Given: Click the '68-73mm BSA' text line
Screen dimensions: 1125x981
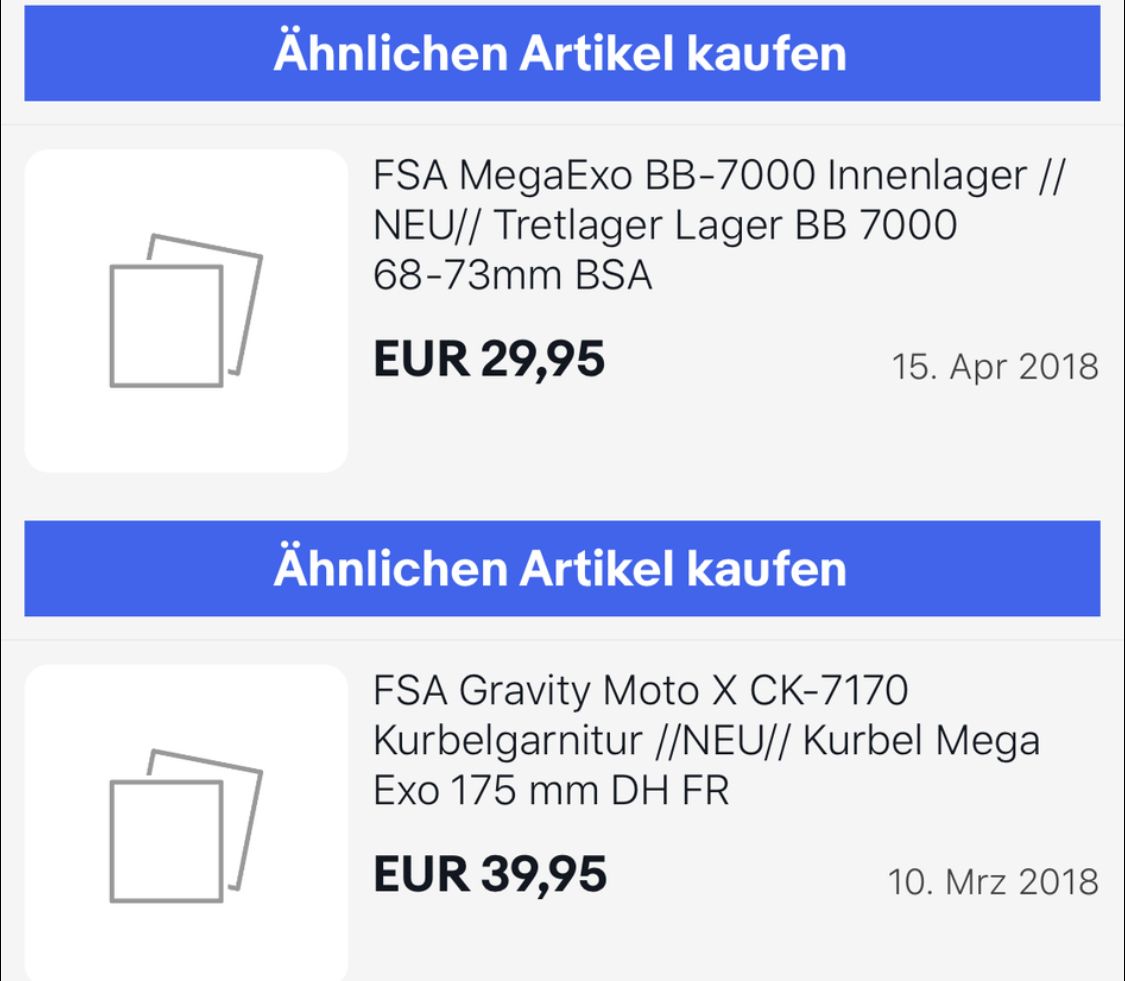Looking at the screenshot, I should coord(512,276).
